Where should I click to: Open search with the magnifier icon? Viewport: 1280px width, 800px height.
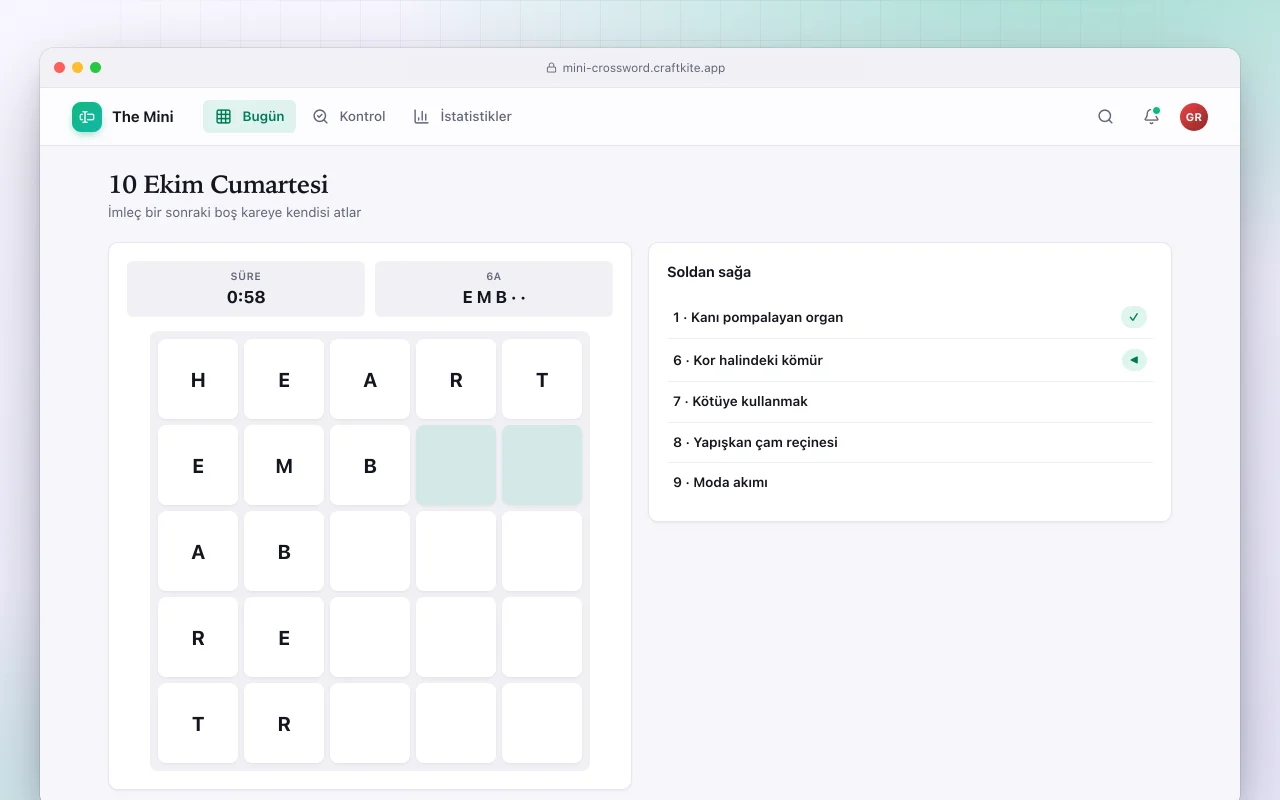pyautogui.click(x=1105, y=117)
